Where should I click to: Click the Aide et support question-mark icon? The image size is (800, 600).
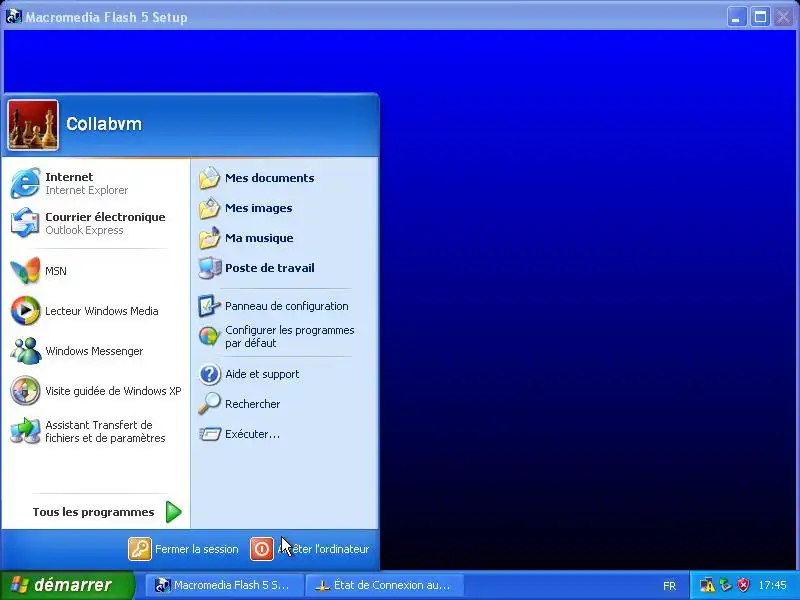pos(209,374)
